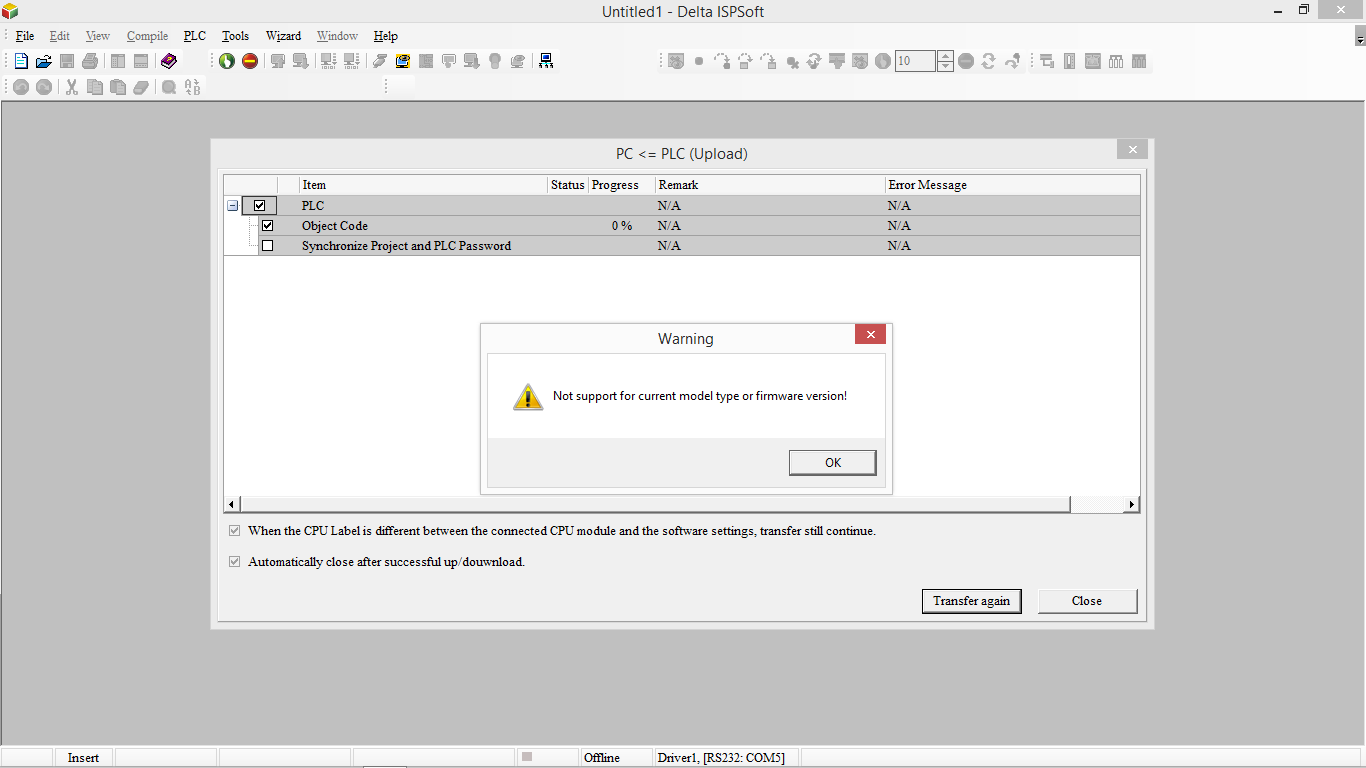The width and height of the screenshot is (1366, 768).
Task: Click the Find magnifier icon
Action: click(x=169, y=87)
